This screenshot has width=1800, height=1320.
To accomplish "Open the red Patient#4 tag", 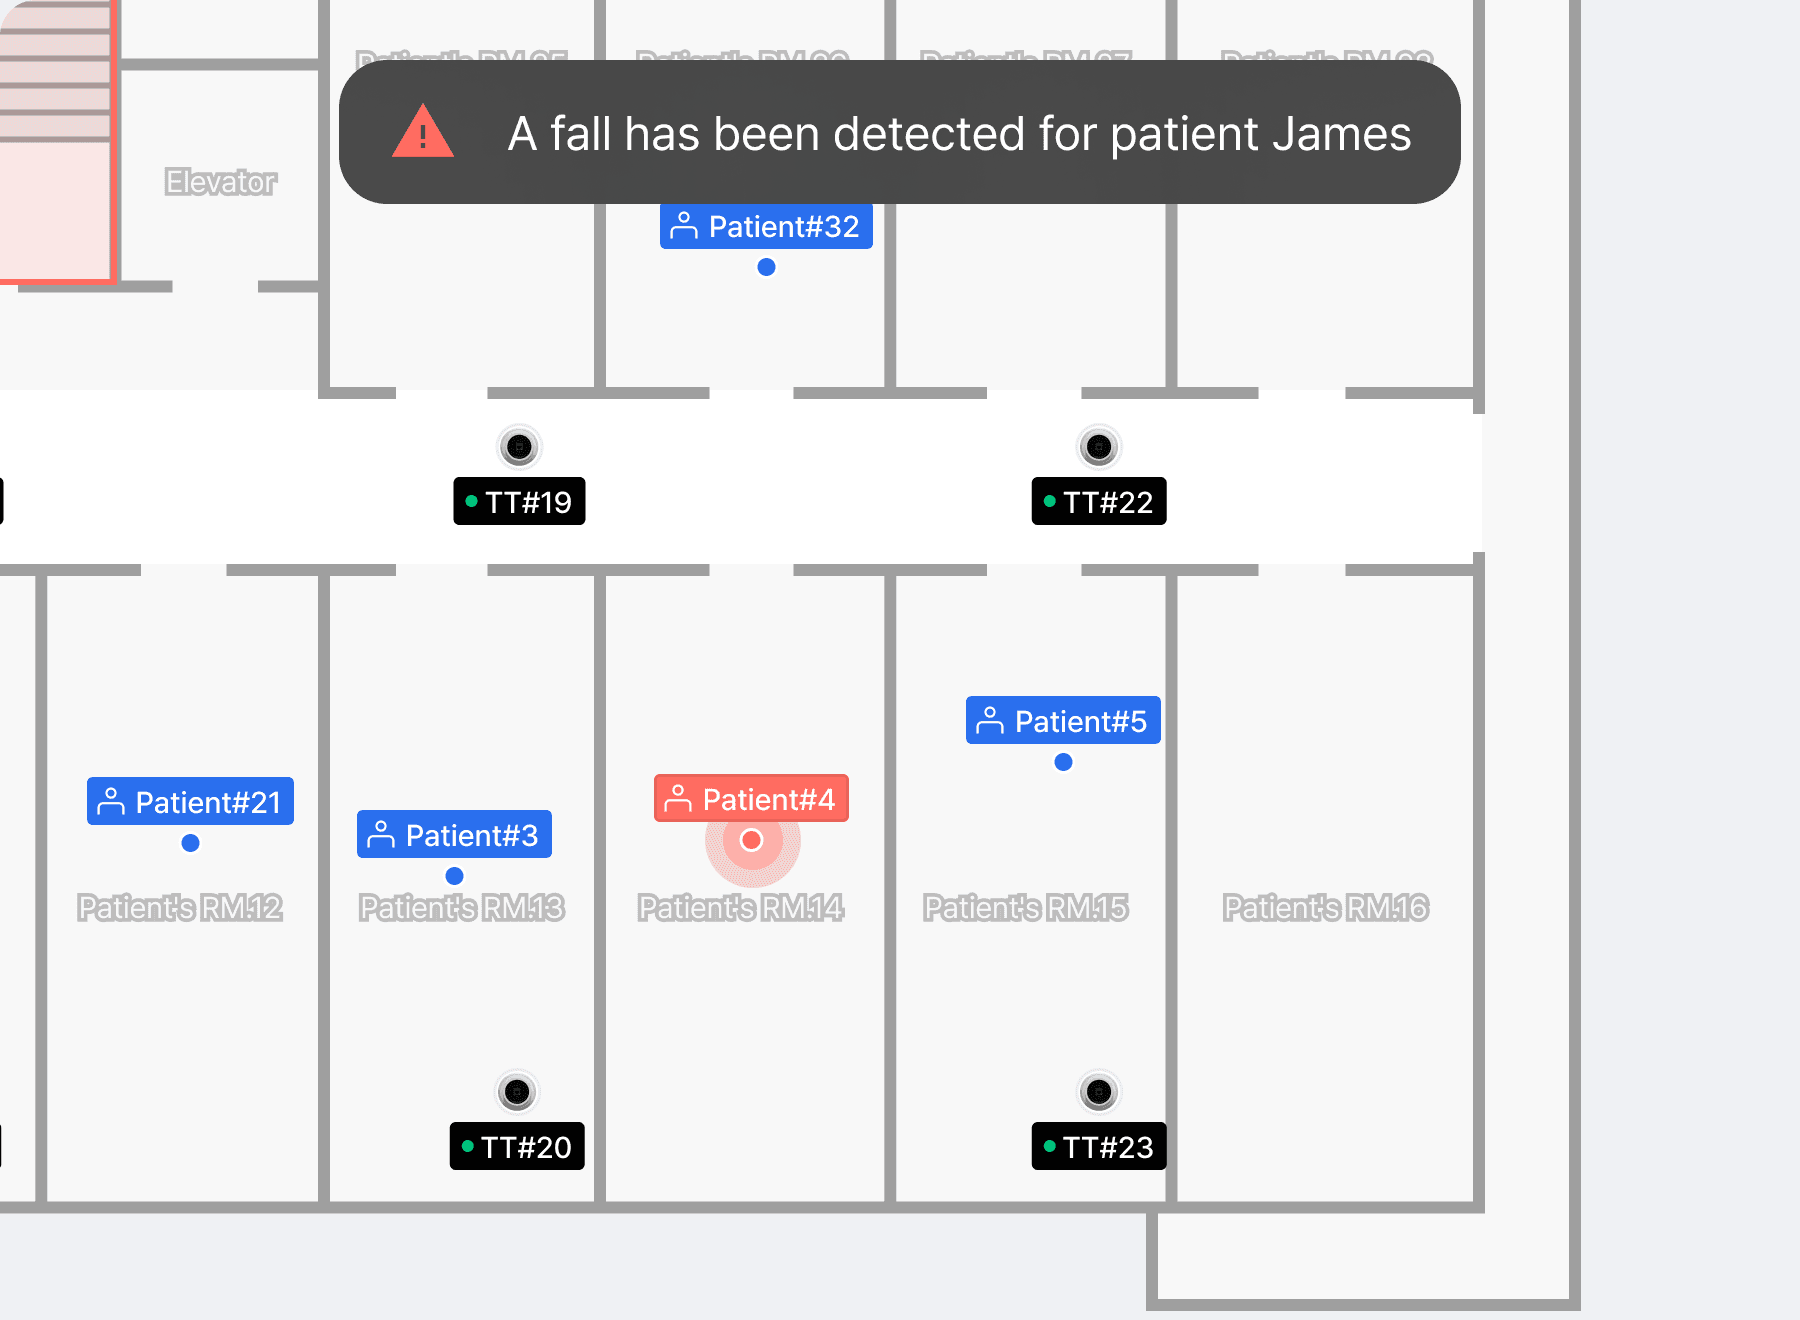I will point(751,799).
